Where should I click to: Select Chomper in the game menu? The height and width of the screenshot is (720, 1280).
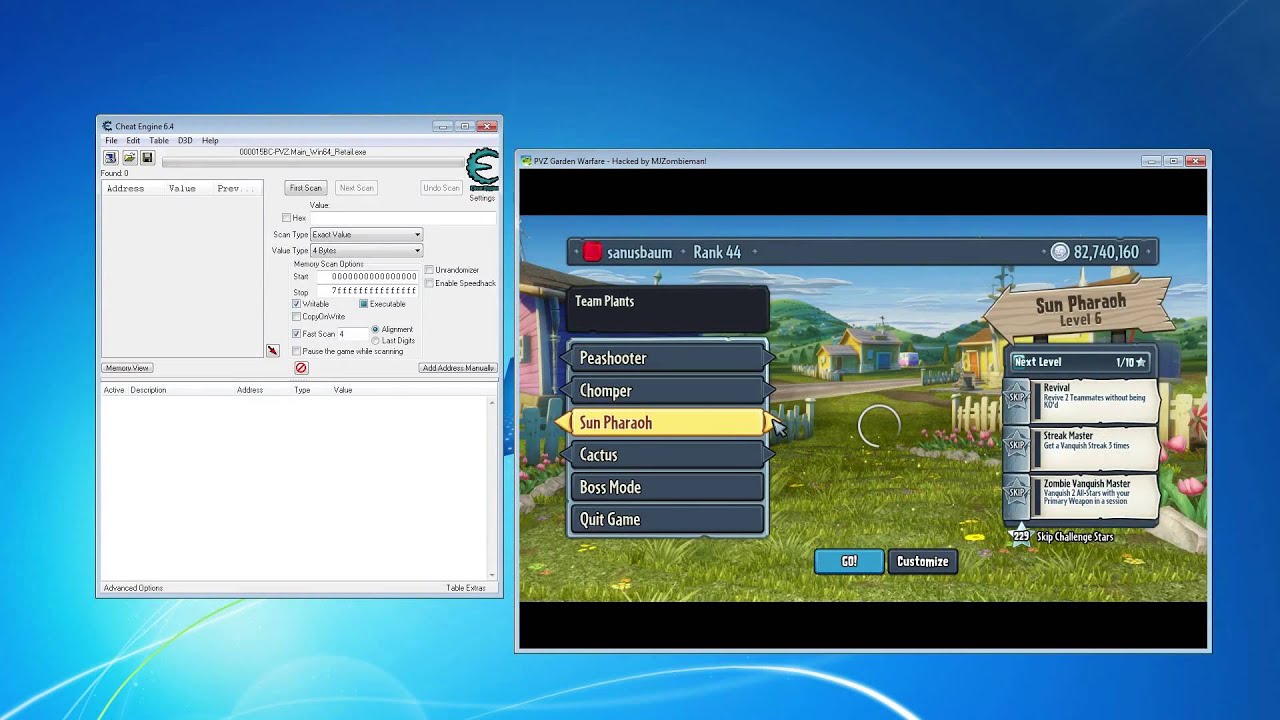[667, 390]
